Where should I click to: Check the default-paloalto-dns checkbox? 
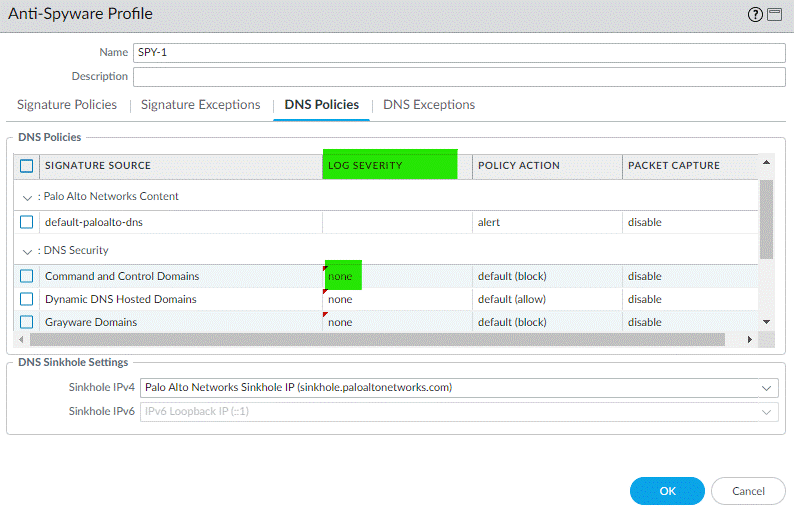[x=26, y=222]
